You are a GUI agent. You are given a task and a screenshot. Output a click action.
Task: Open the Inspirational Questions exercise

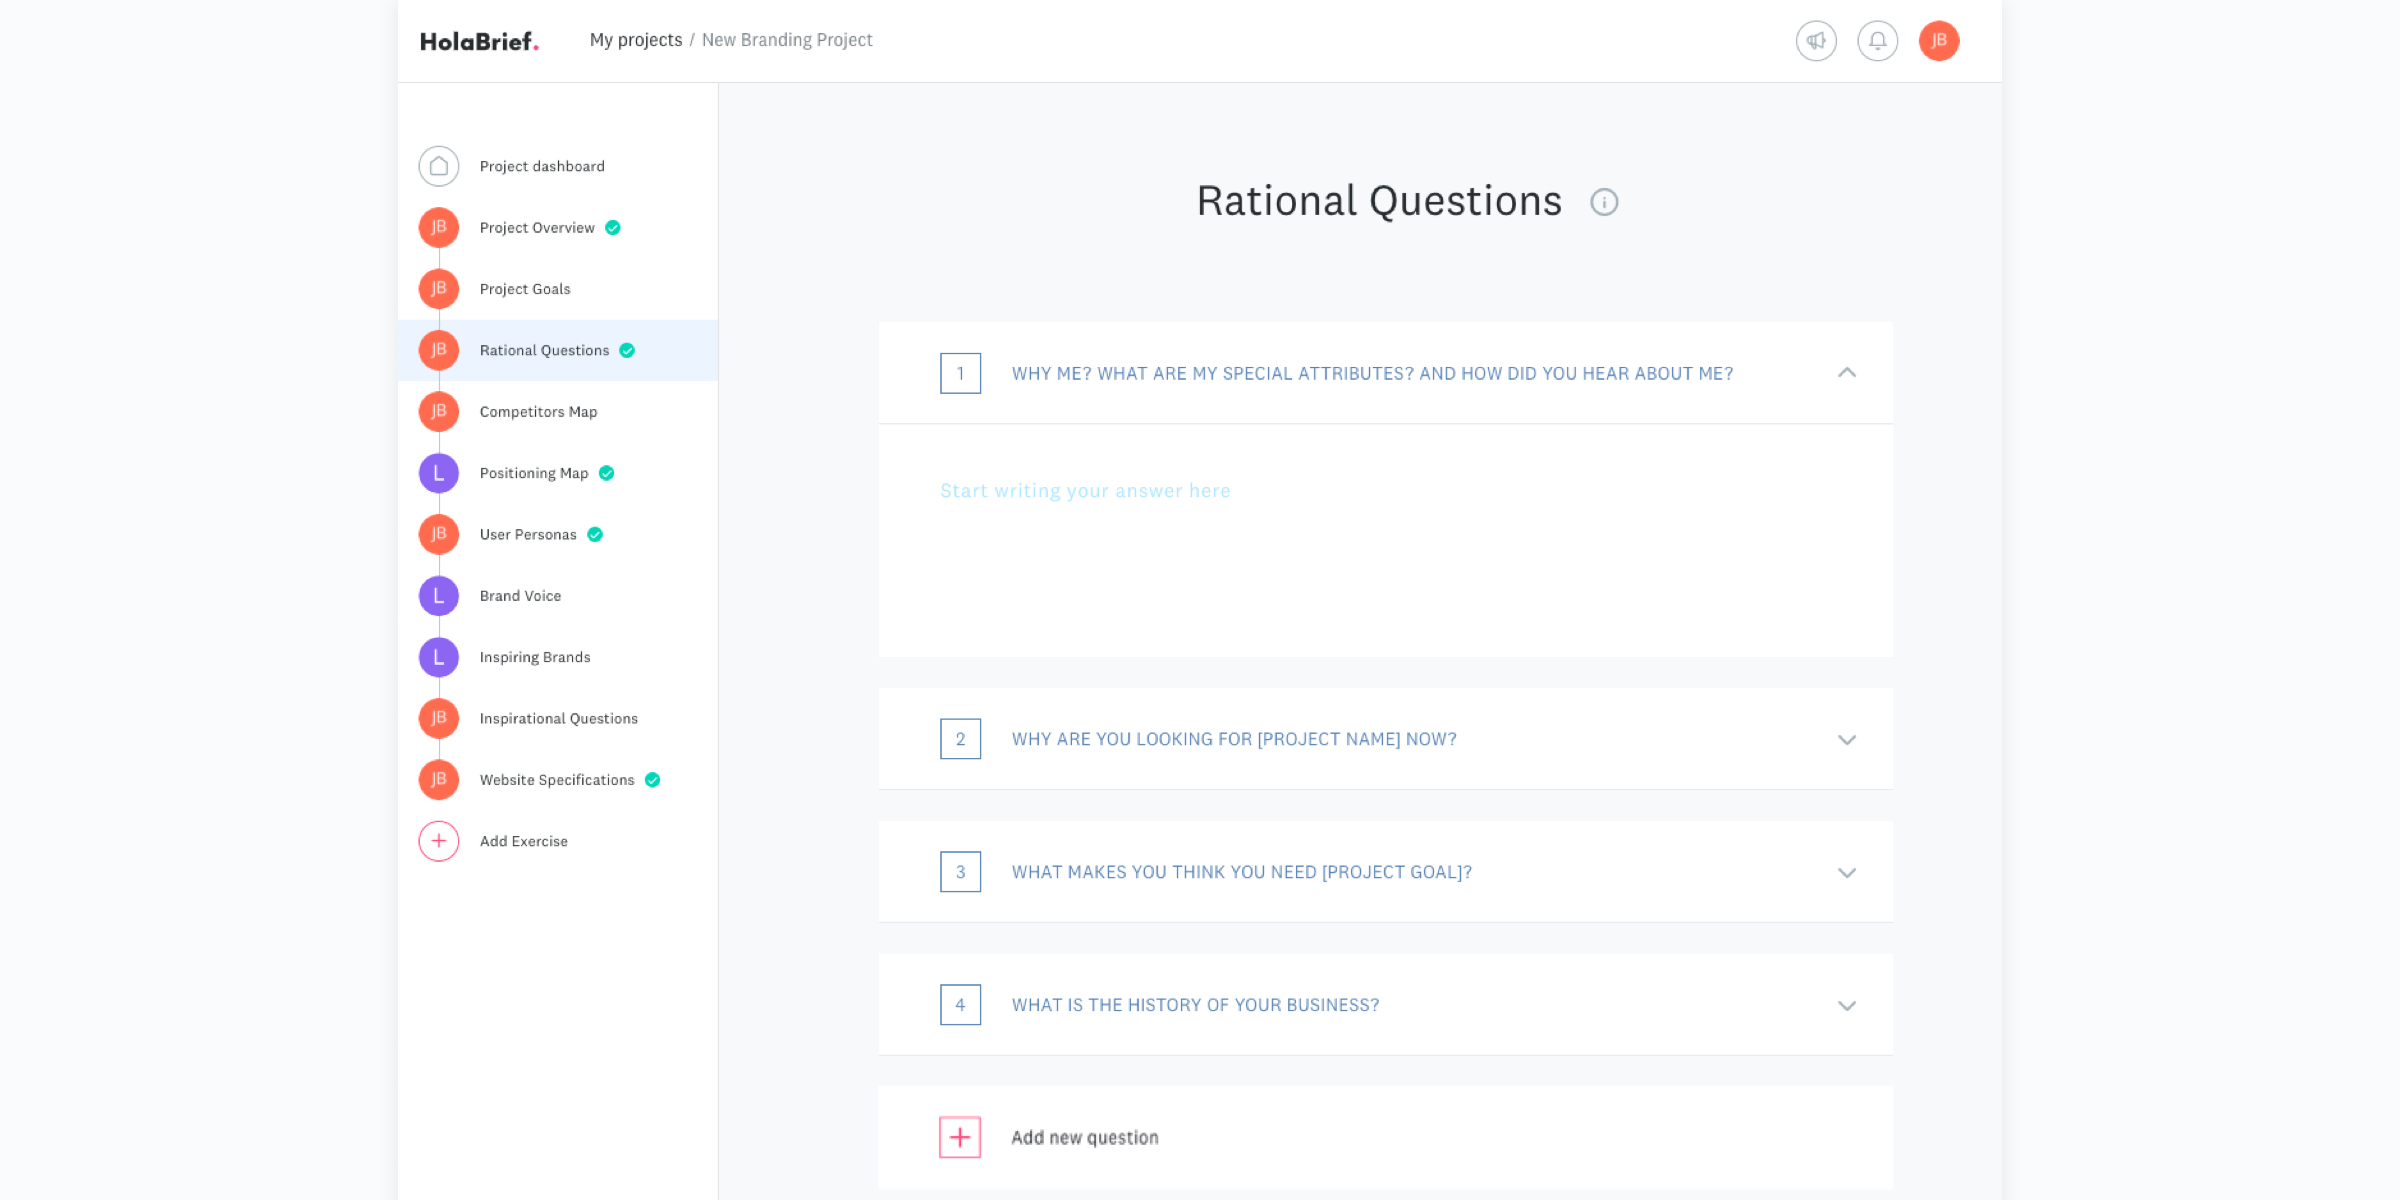[x=558, y=718]
